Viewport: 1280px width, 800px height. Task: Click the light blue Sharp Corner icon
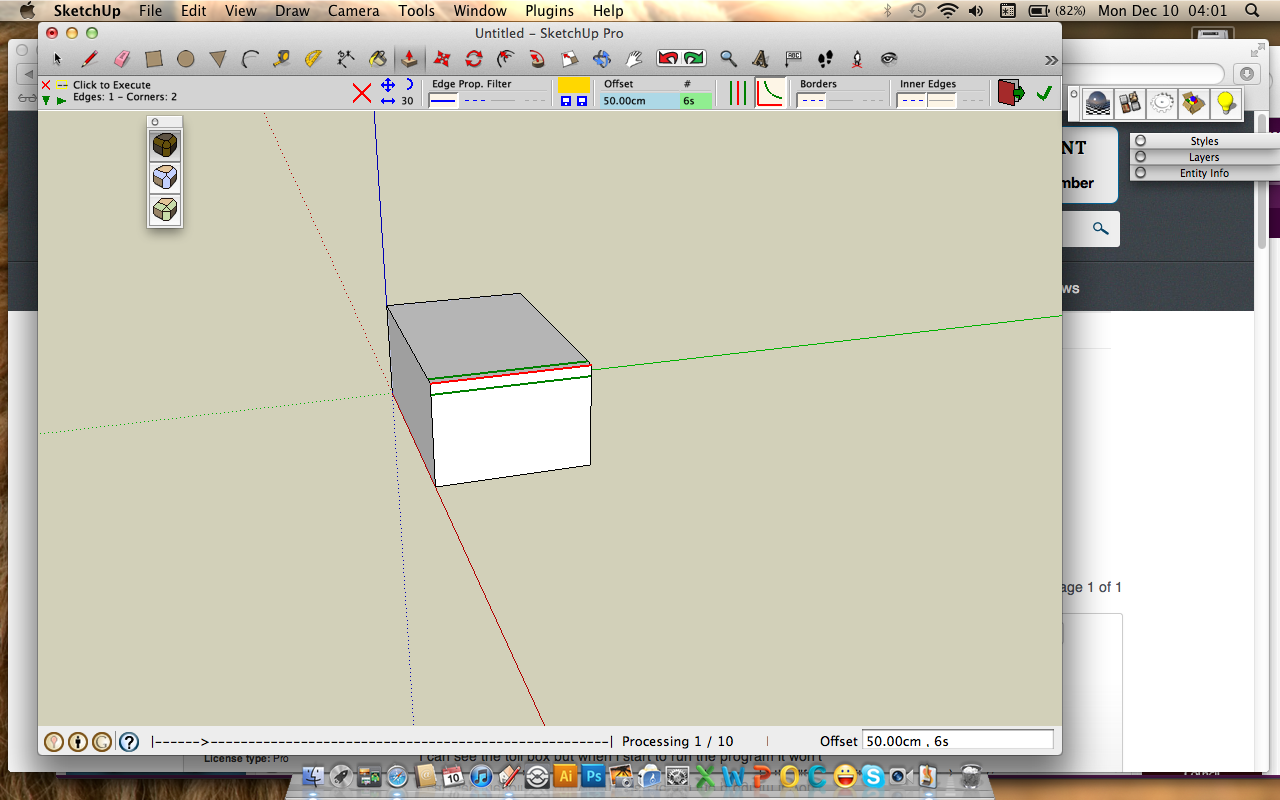(165, 178)
